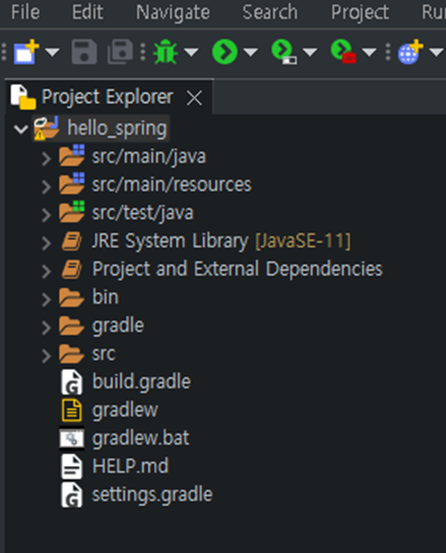The width and height of the screenshot is (446, 553).
Task: Expand the gradle folder
Action: (46, 328)
